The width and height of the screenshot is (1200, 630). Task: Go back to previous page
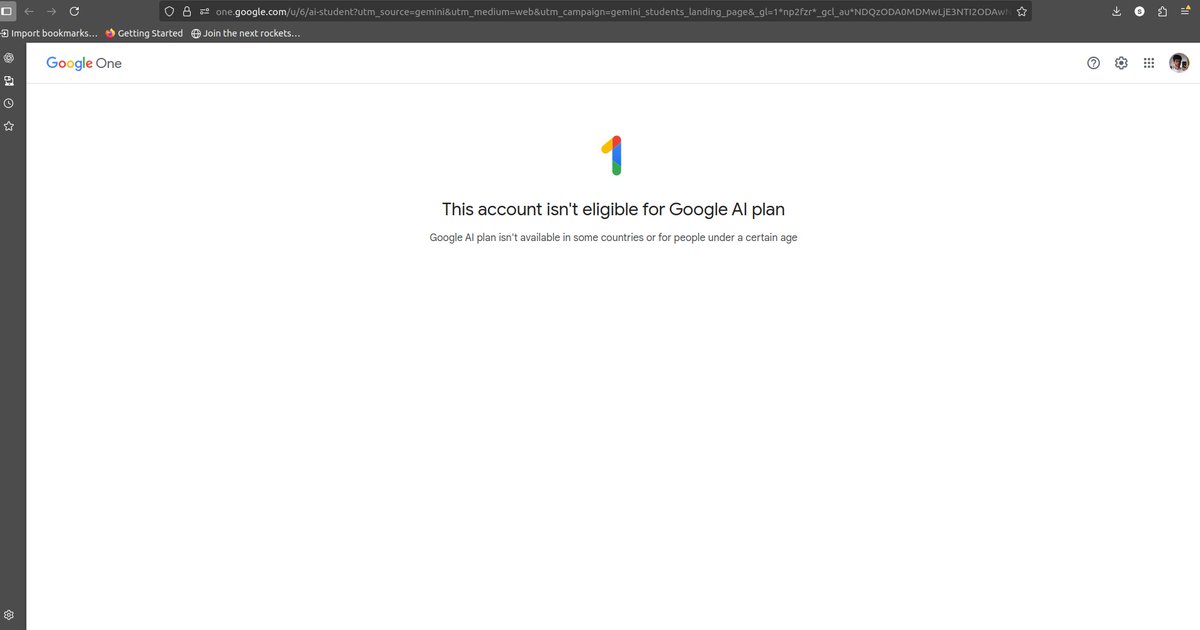pos(29,11)
